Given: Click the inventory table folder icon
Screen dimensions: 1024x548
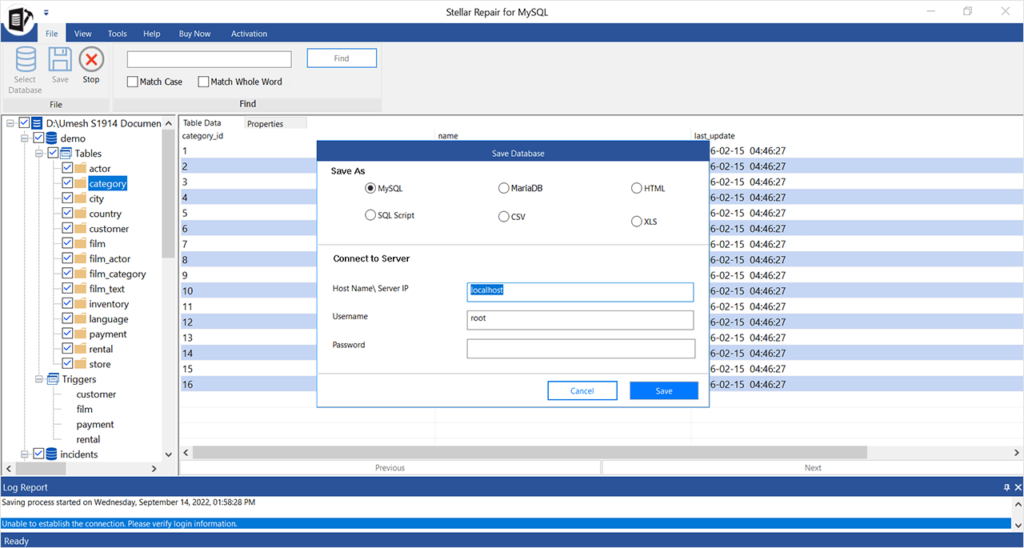Looking at the screenshot, I should (x=80, y=304).
